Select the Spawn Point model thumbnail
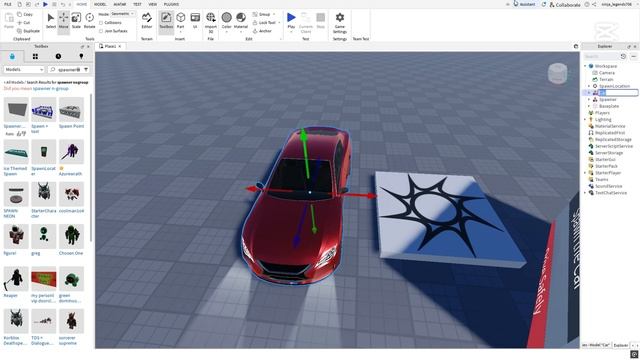The height and width of the screenshot is (360, 640). (71, 109)
